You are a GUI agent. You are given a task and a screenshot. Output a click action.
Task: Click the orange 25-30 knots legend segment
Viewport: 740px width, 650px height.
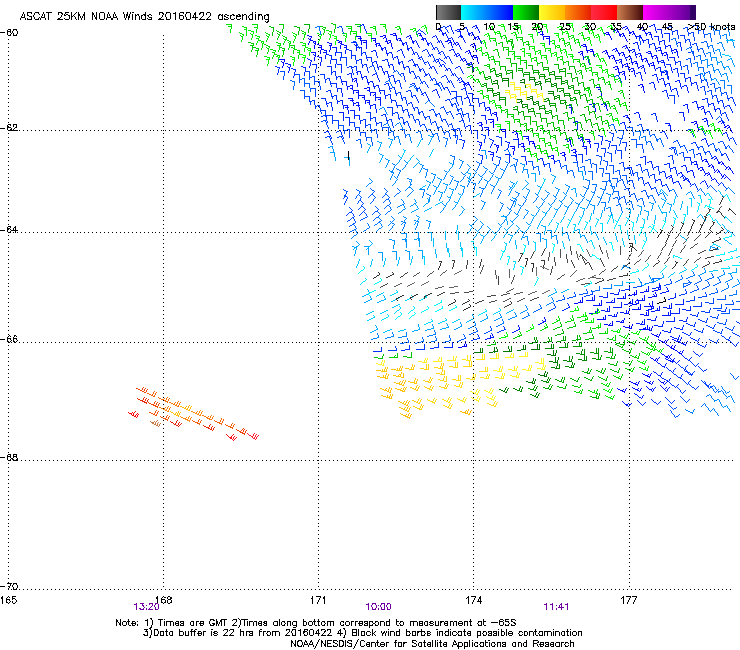(578, 12)
